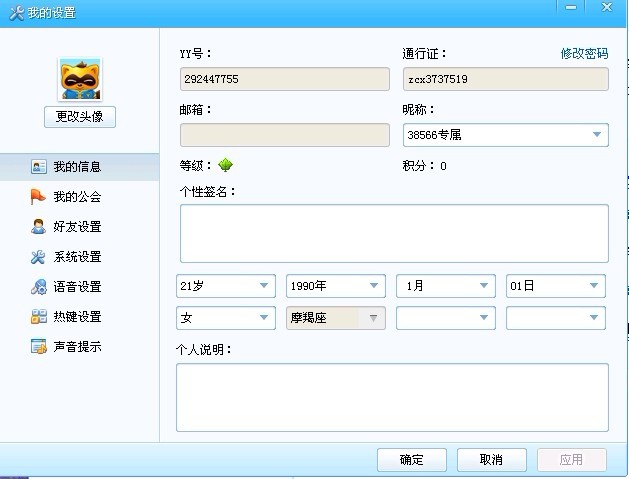The width and height of the screenshot is (629, 479).
Task: Click the 热键设置 grid icon
Action: (x=39, y=317)
